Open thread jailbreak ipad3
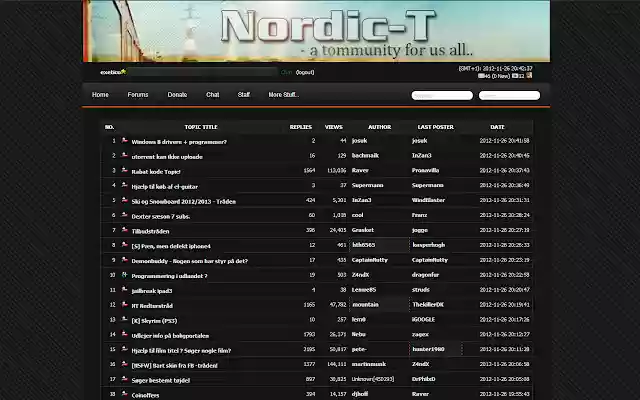Viewport: 640px width, 400px height. [152, 291]
